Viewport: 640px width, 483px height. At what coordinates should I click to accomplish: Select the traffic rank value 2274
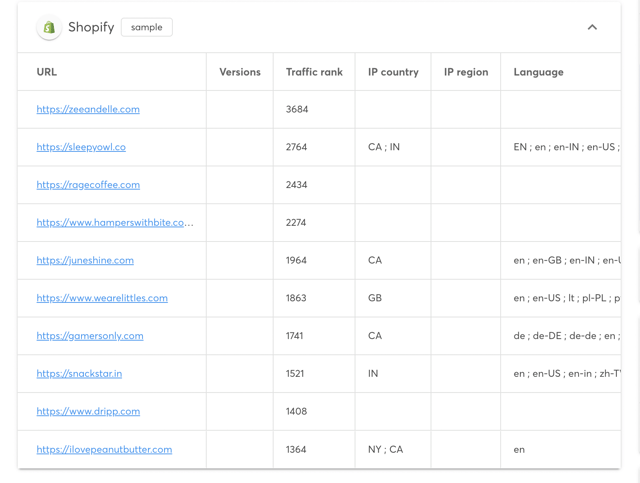(296, 223)
